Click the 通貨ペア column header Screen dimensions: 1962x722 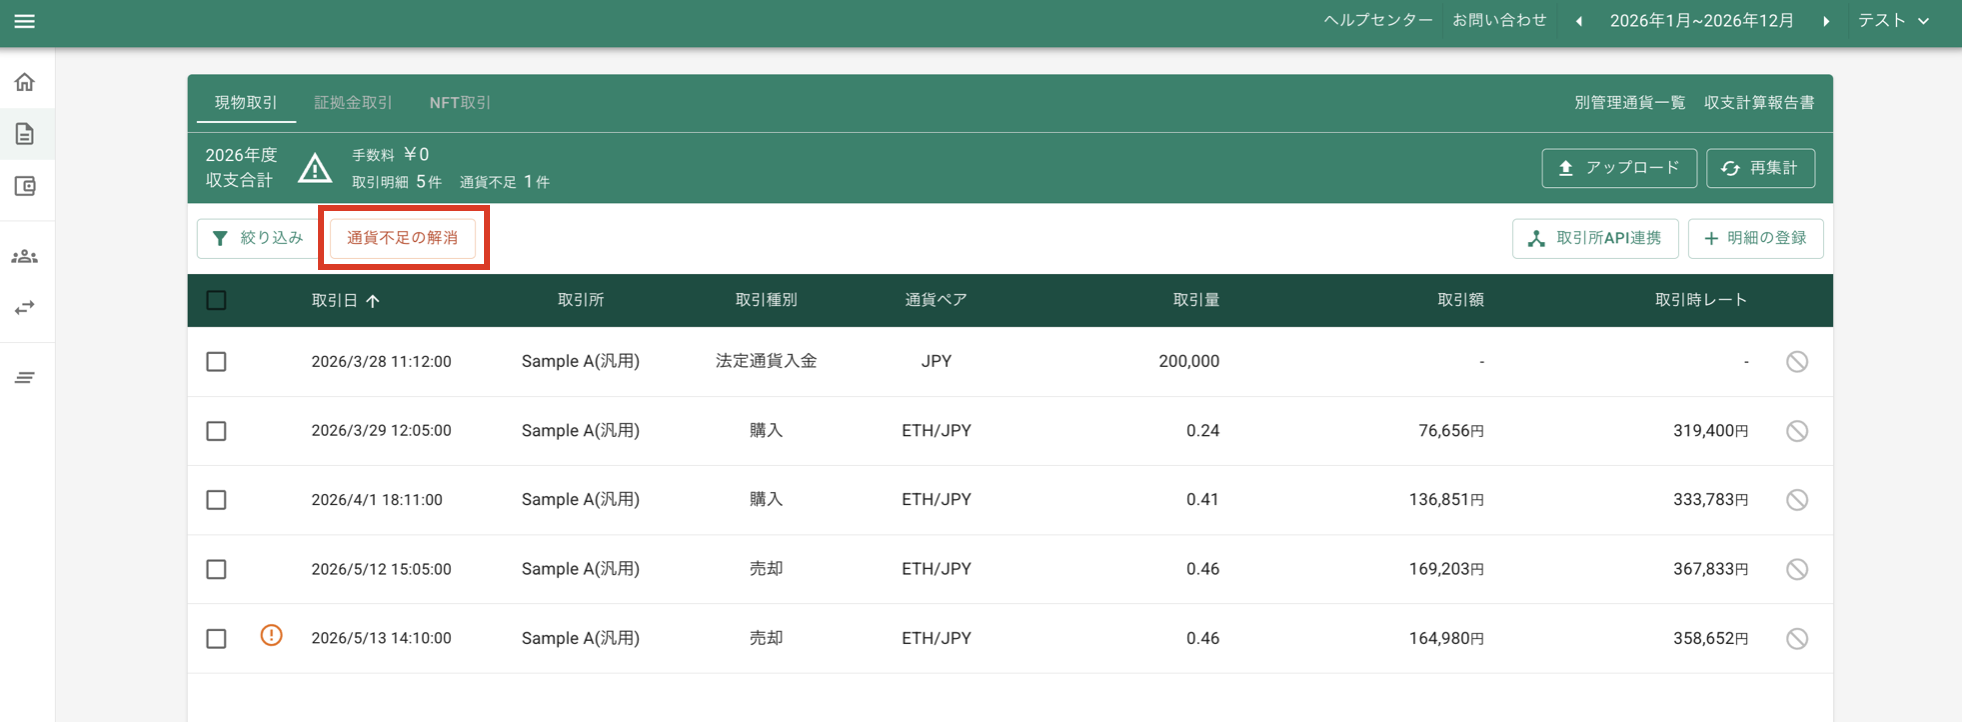click(936, 300)
